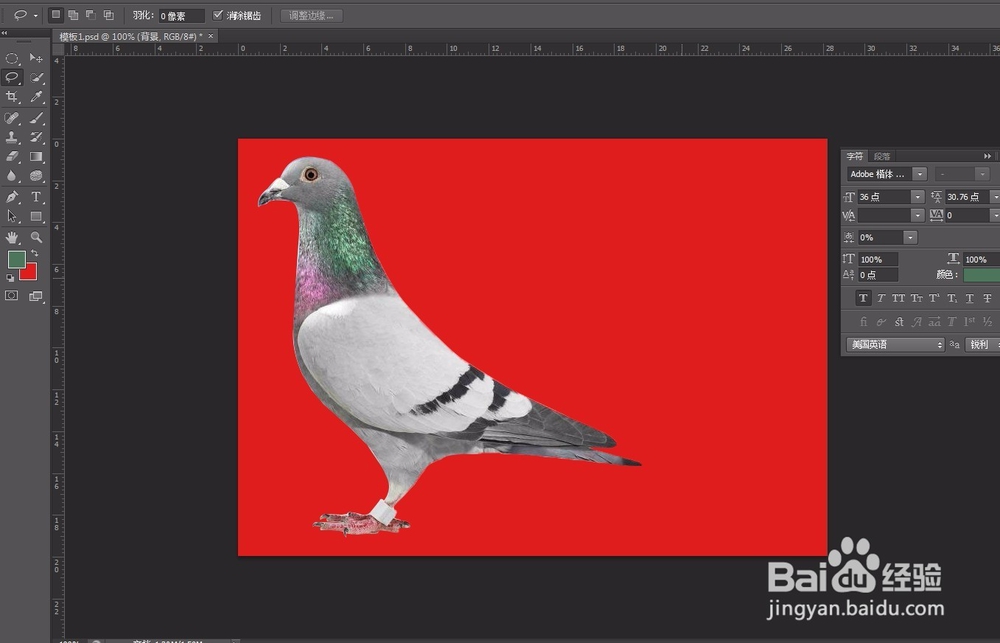
Task: Click the 调整边缘 button
Action: (x=312, y=15)
